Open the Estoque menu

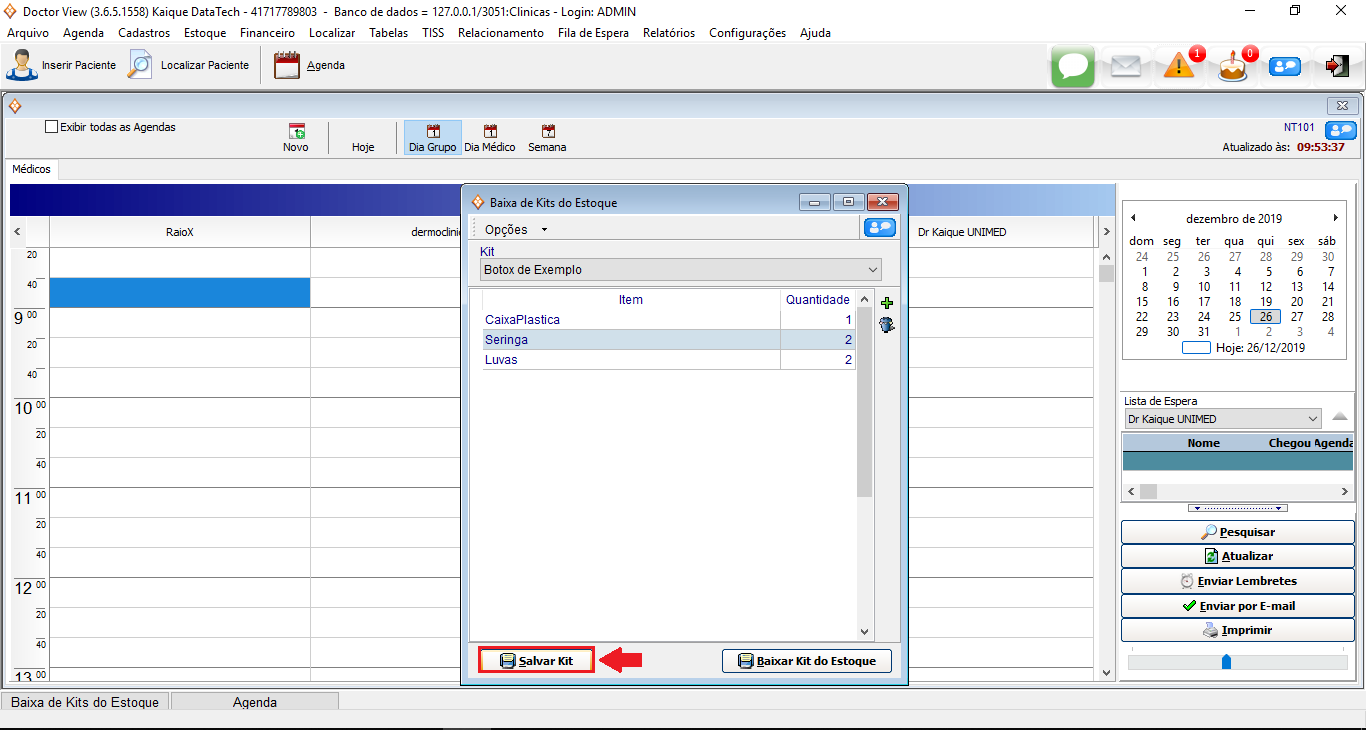205,33
